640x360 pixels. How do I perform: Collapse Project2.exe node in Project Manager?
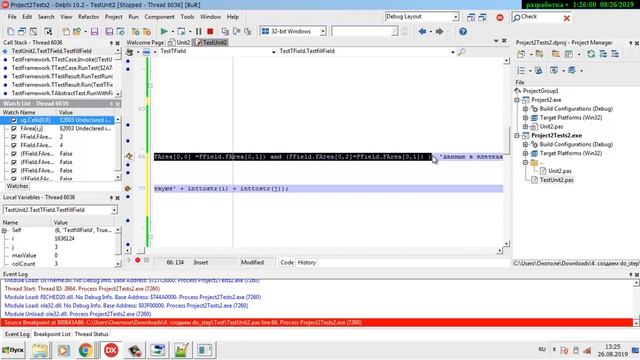pyautogui.click(x=517, y=100)
